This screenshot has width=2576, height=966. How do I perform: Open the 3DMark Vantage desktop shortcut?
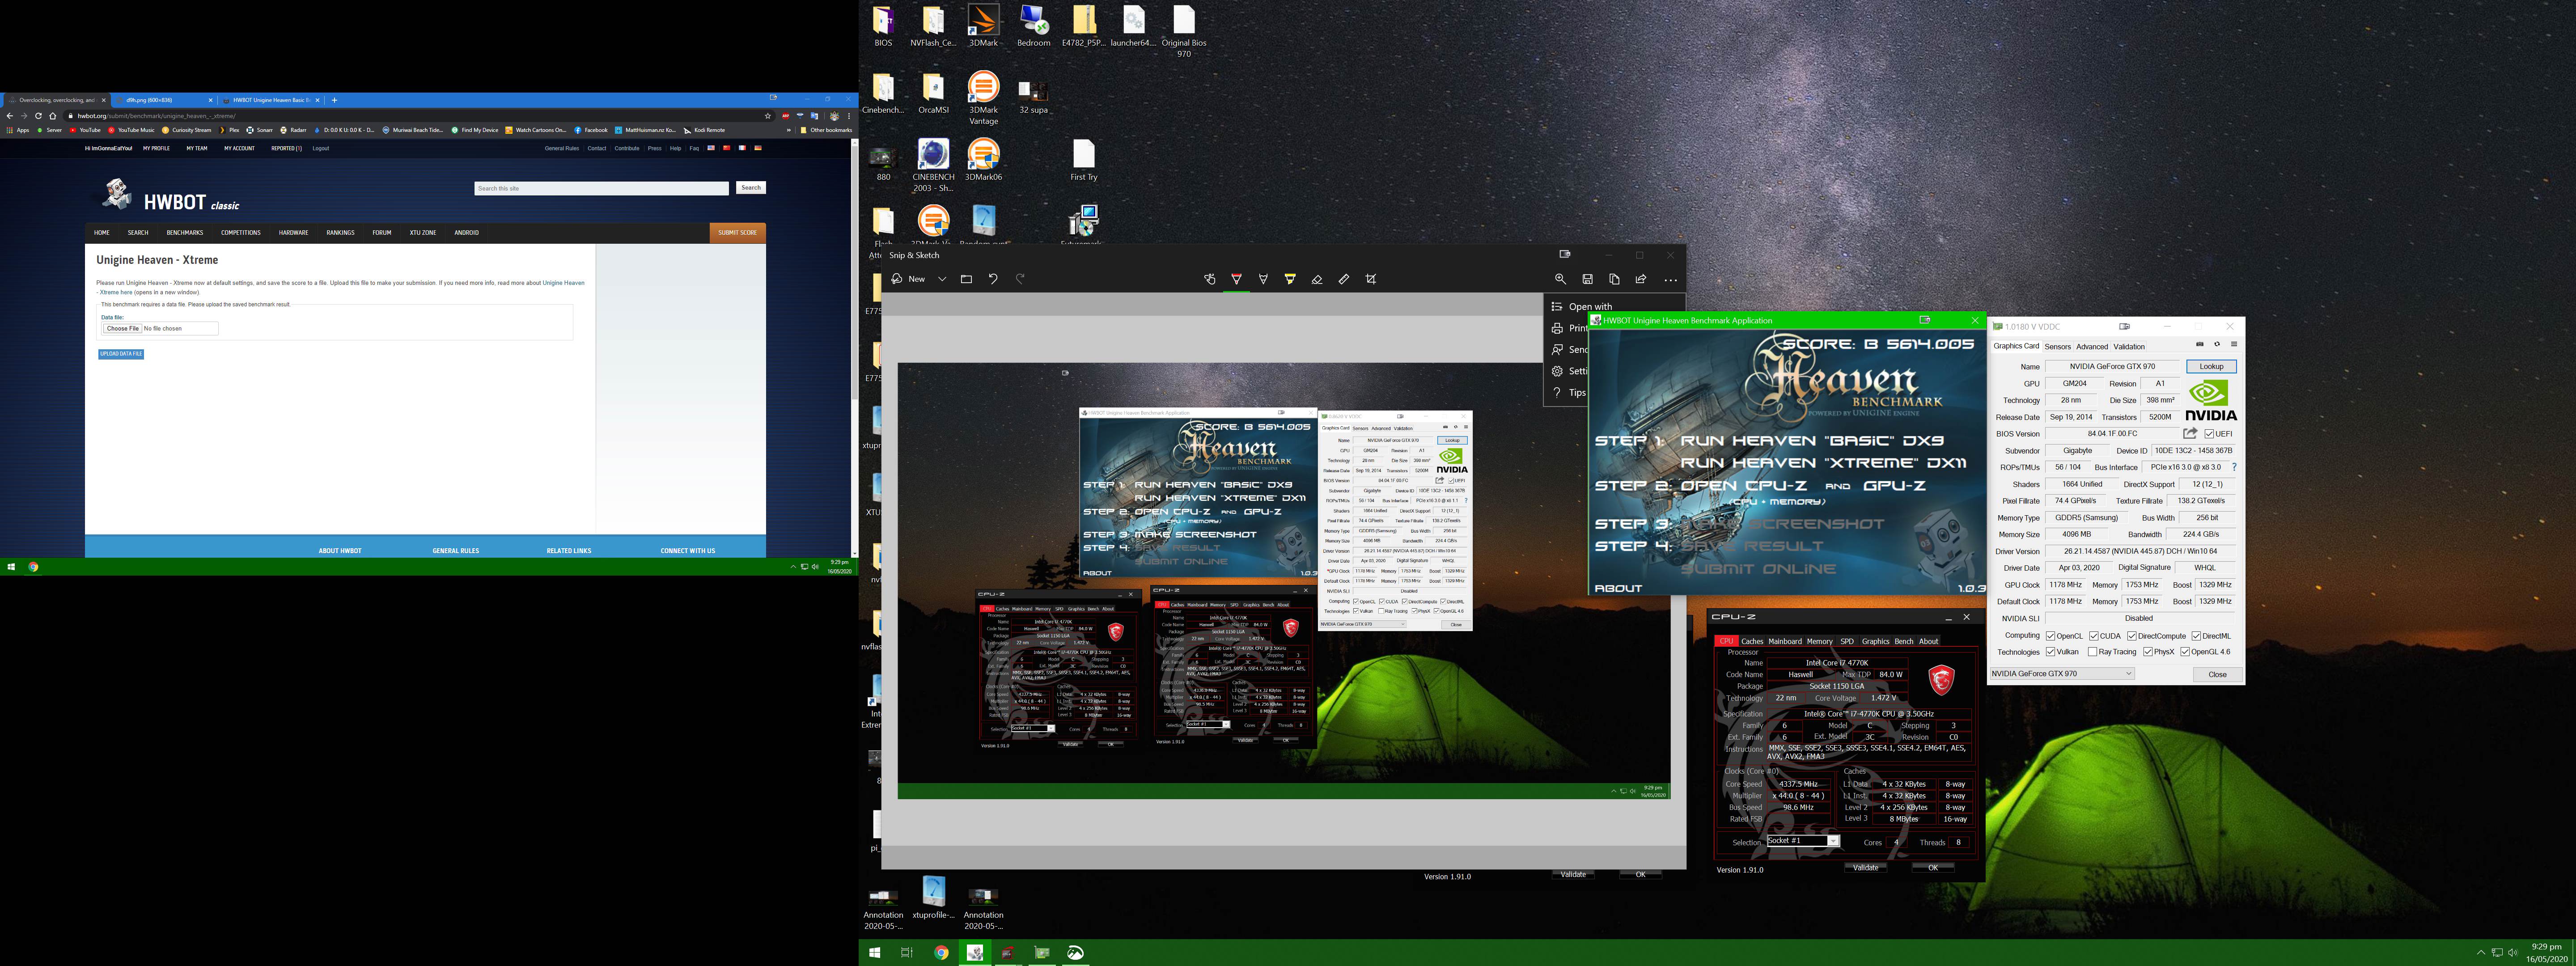[983, 98]
